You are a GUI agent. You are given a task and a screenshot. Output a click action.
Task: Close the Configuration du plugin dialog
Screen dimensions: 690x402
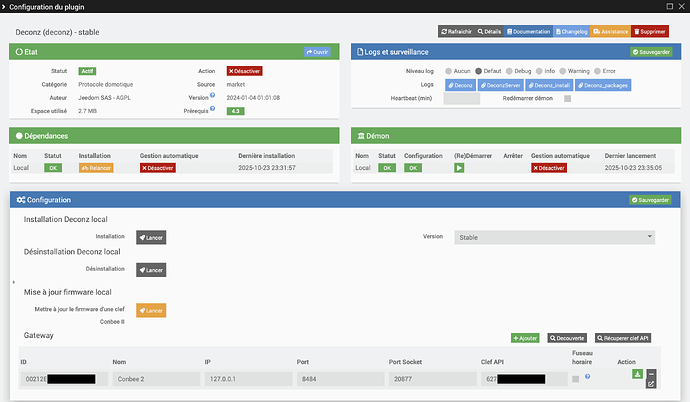pos(682,6)
